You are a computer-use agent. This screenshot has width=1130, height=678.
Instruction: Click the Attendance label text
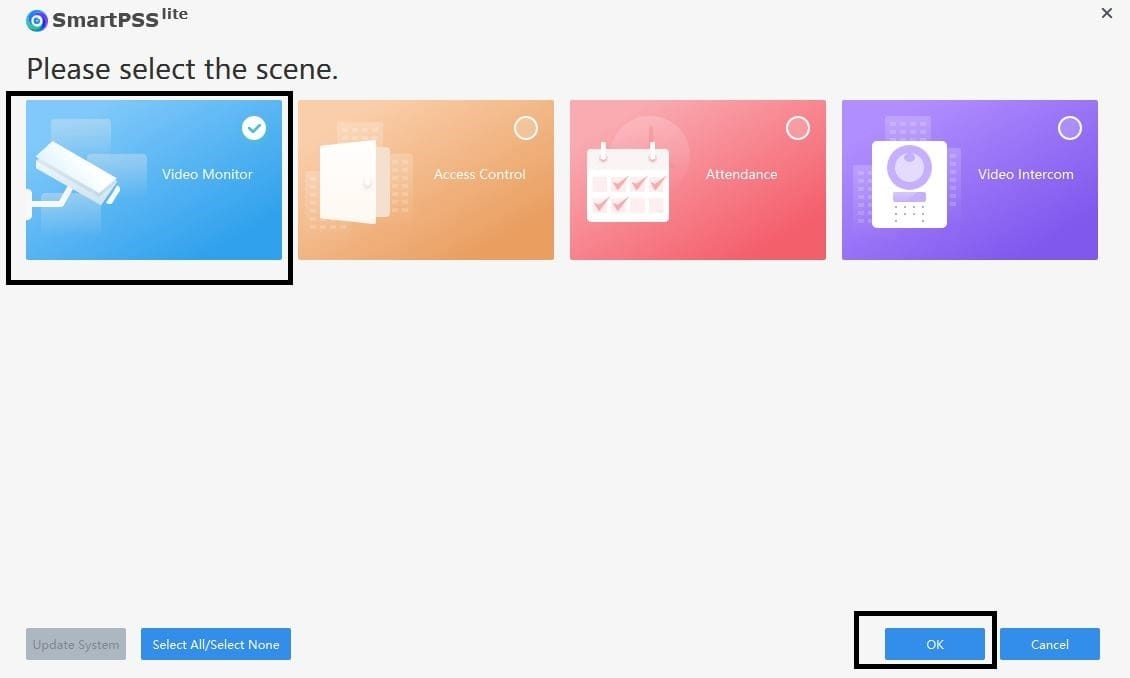(741, 174)
